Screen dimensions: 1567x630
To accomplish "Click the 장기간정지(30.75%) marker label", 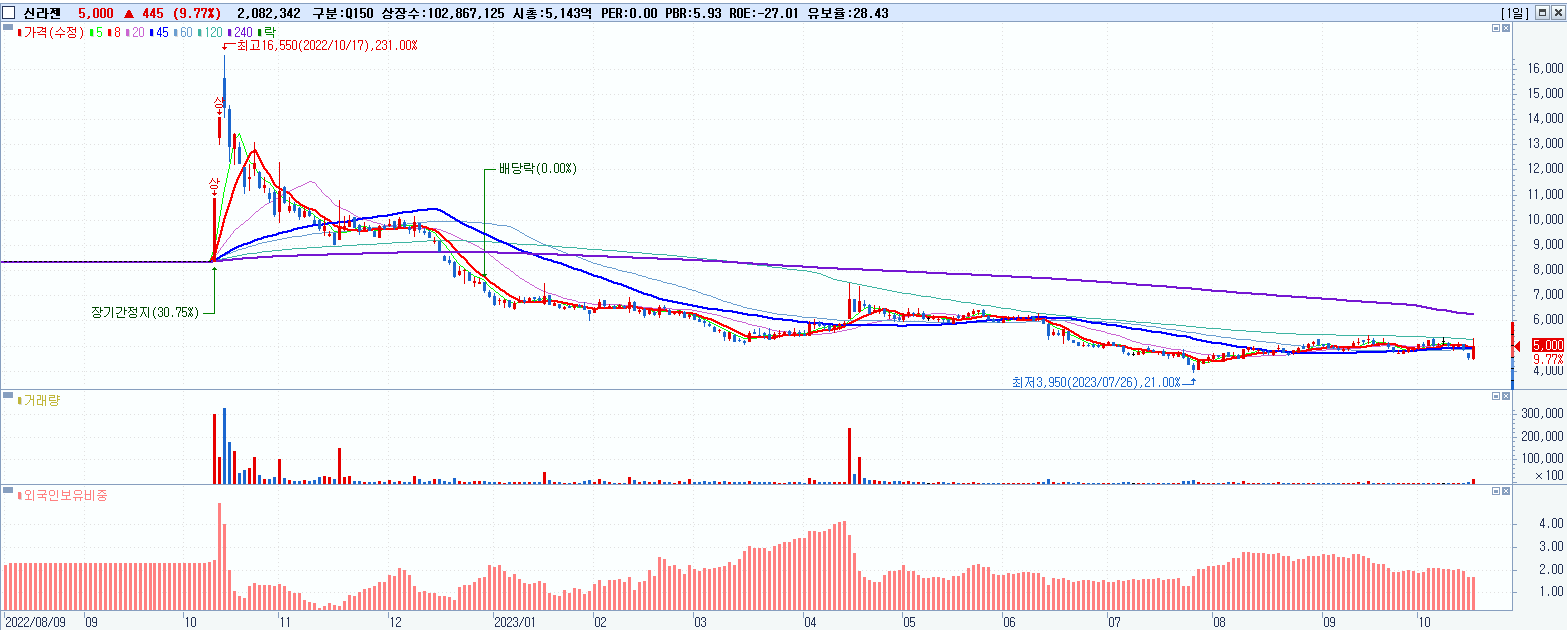I will (x=145, y=312).
